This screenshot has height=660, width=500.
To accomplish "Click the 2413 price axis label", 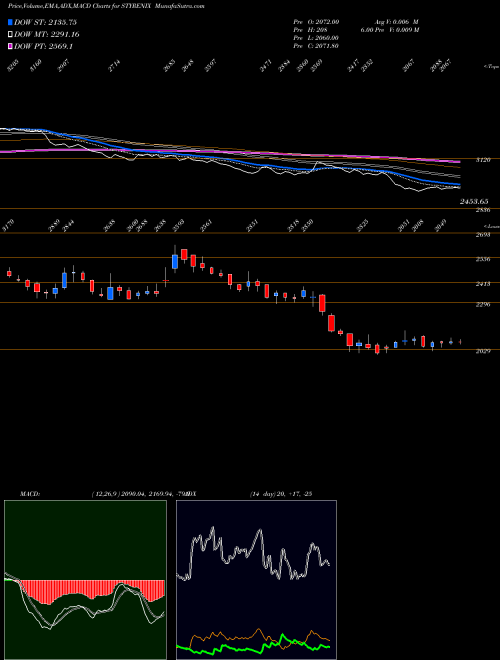I will point(483,284).
